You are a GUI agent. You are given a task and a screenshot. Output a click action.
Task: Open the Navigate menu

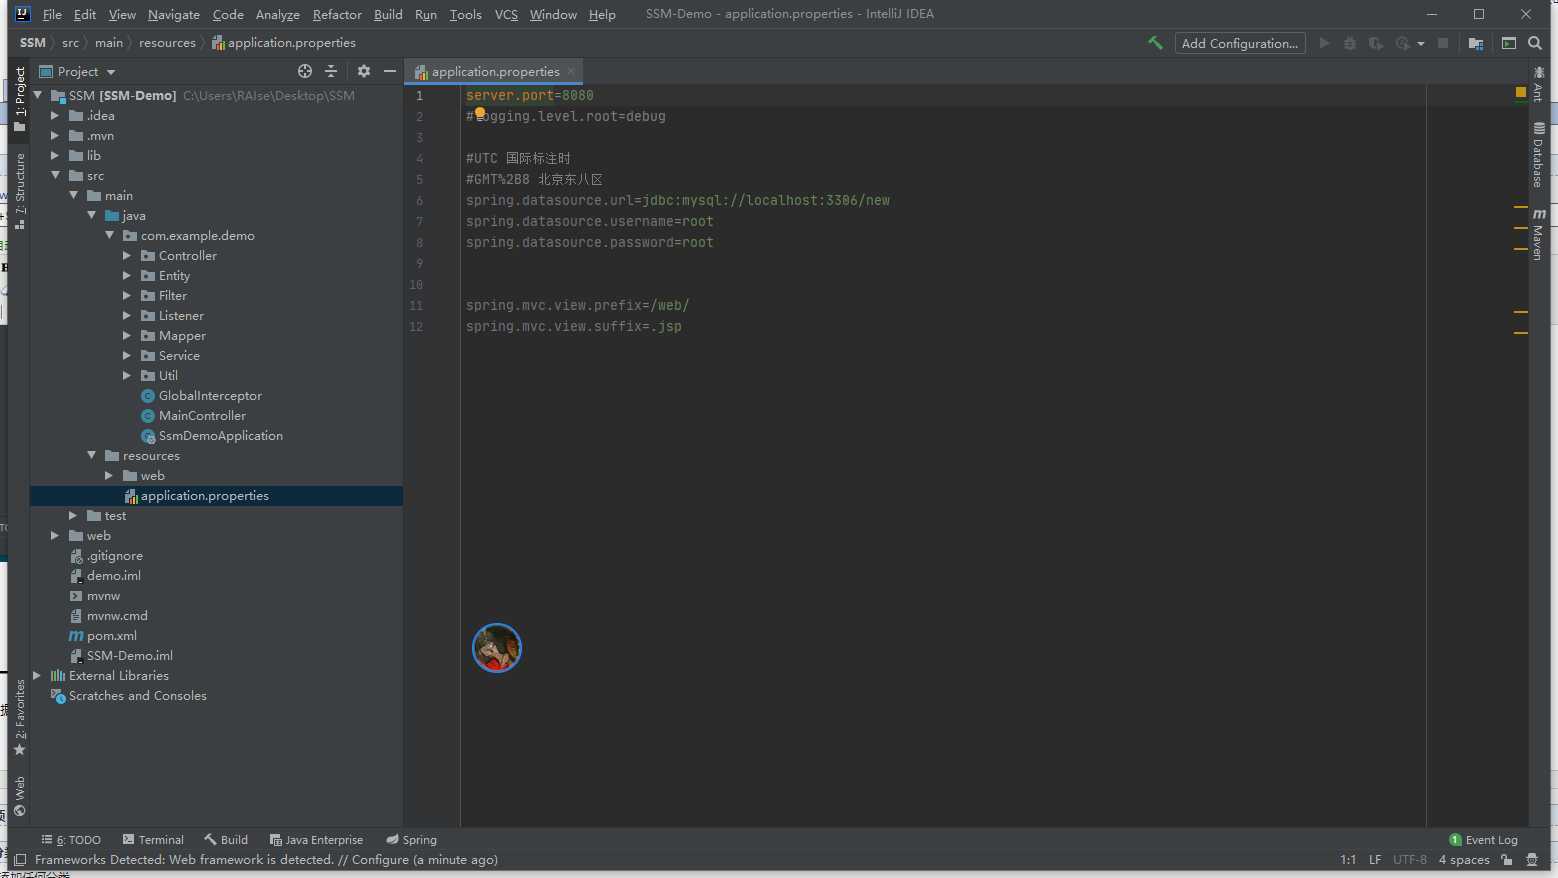pos(174,14)
